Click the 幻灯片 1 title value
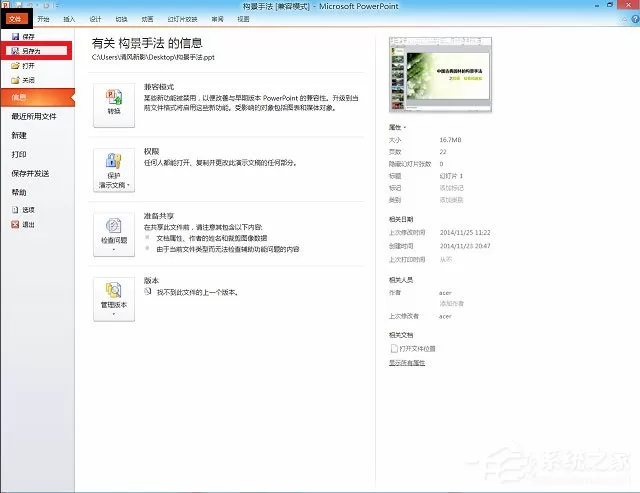The height and width of the screenshot is (493, 640). [451, 176]
